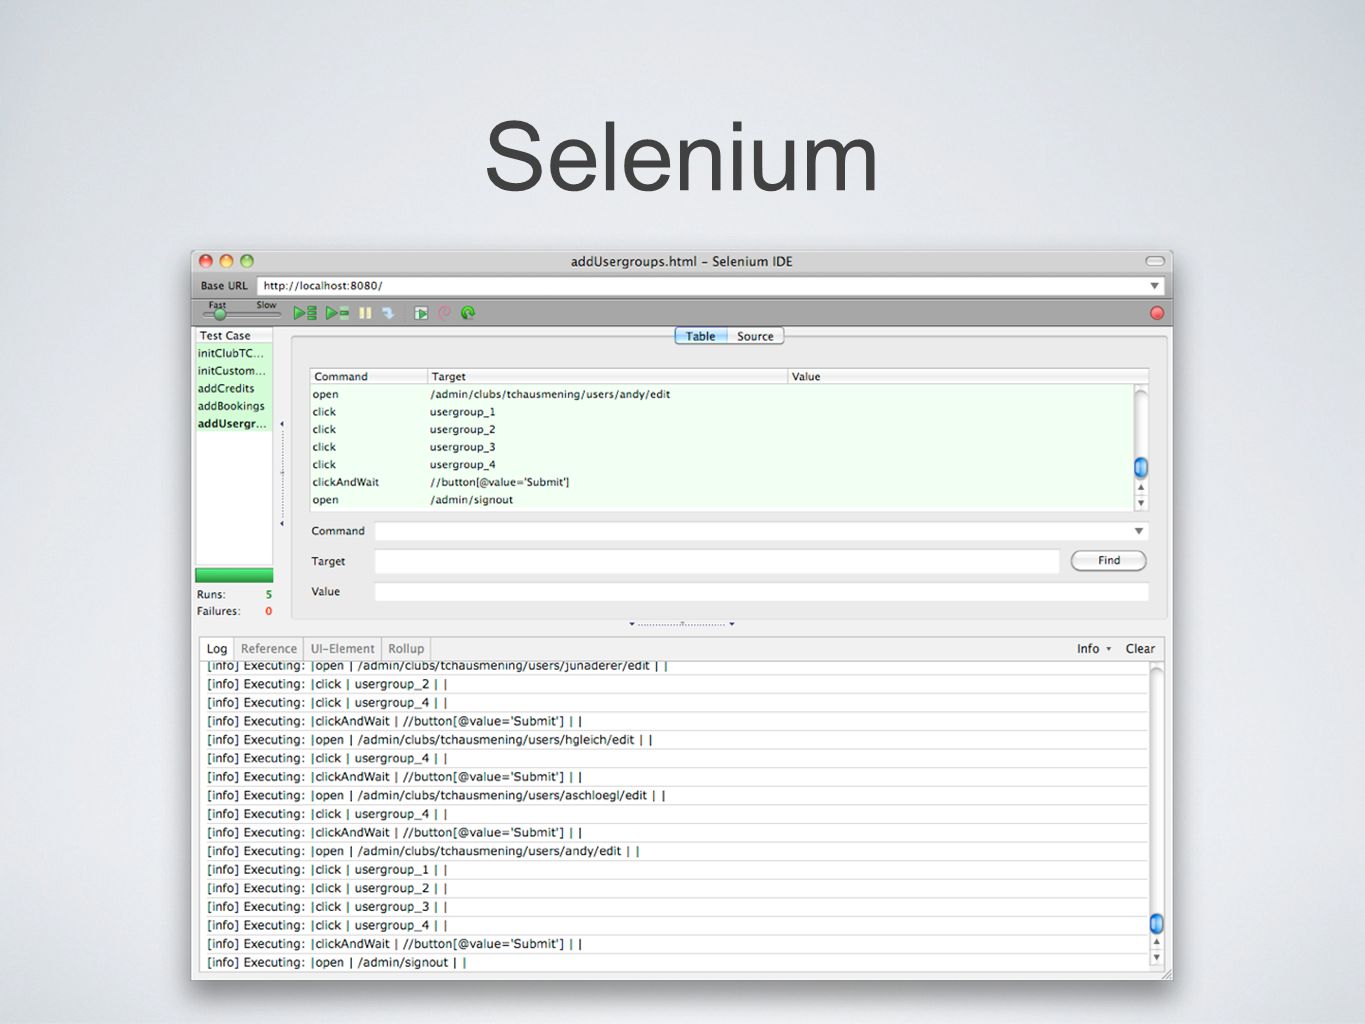This screenshot has width=1365, height=1024.
Task: Click log line opening users/hgleich/edit
Action: 676,740
